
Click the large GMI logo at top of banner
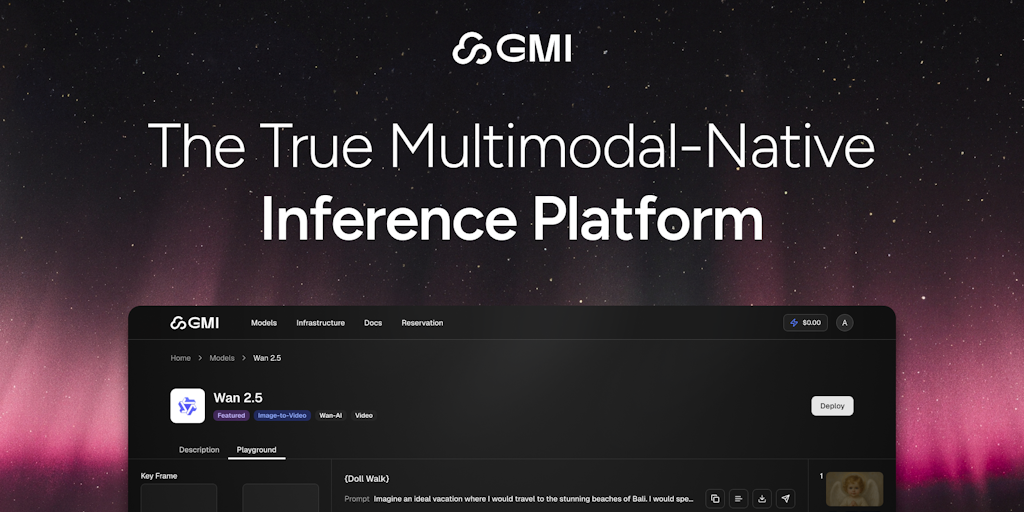512,48
